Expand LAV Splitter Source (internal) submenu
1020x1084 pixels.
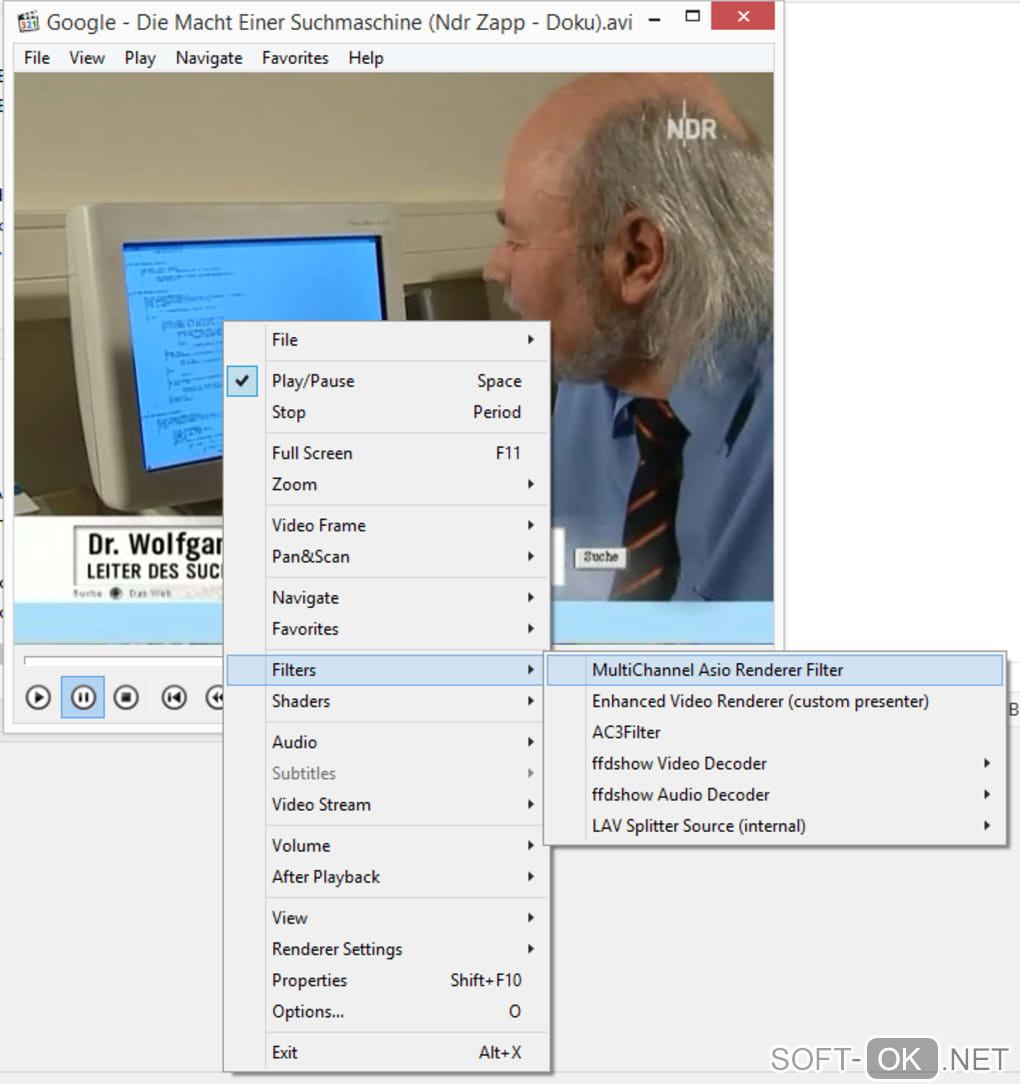[775, 825]
